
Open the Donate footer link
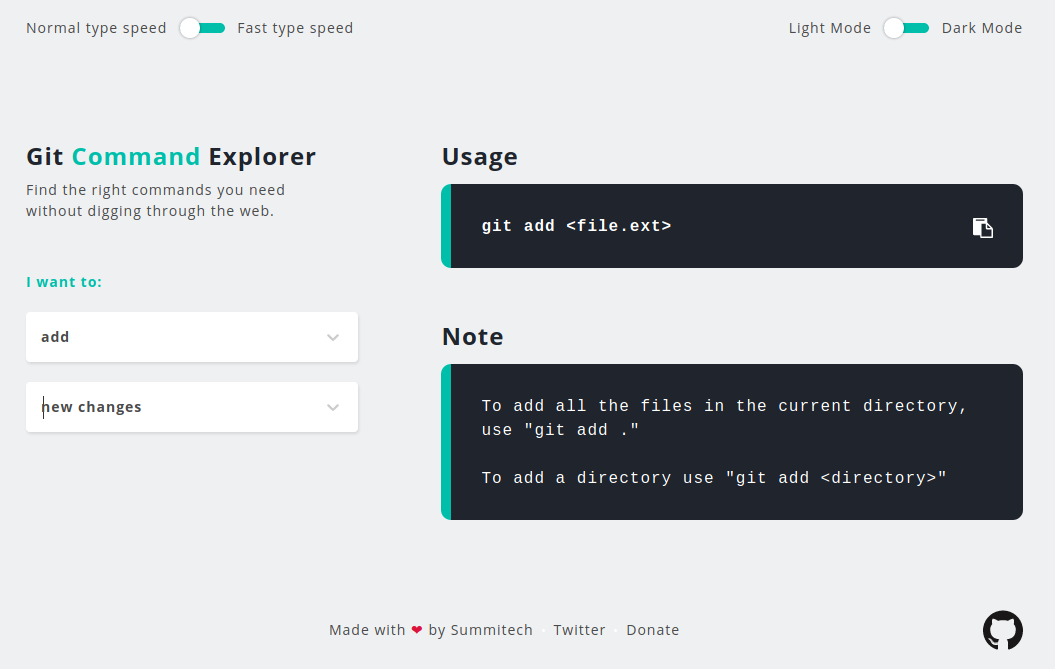[x=653, y=630]
